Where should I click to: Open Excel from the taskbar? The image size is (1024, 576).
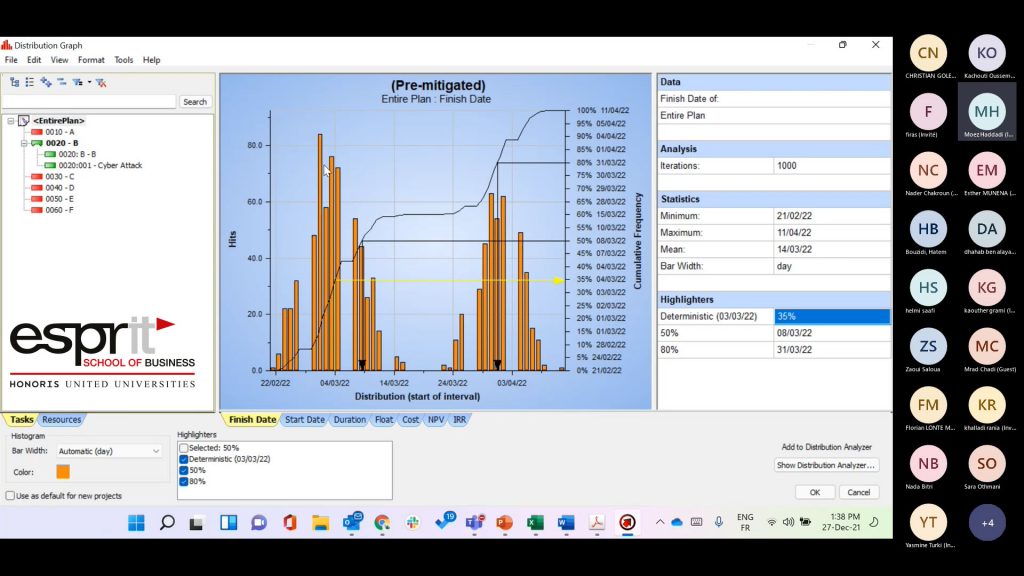[534, 522]
